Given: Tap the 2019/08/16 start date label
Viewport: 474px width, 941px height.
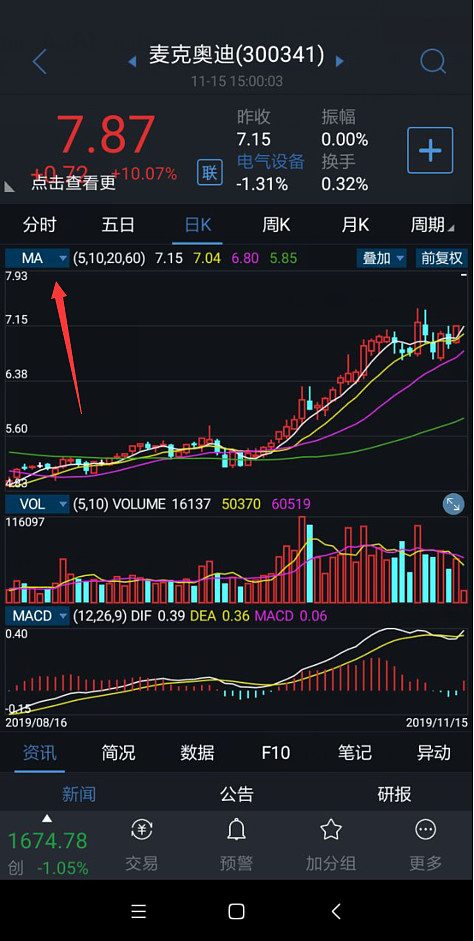Looking at the screenshot, I should tap(36, 722).
